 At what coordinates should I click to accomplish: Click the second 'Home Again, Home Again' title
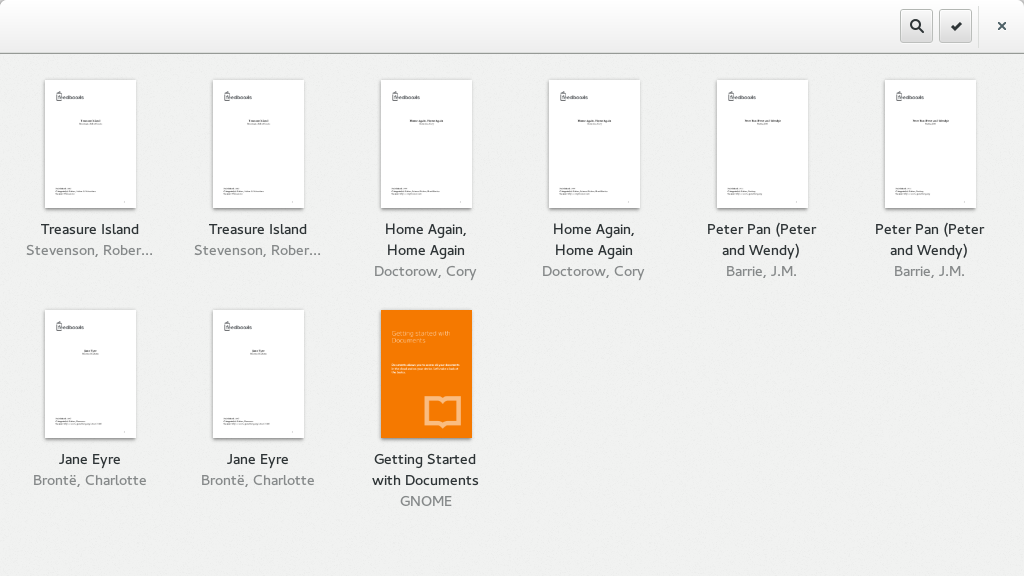coord(594,240)
